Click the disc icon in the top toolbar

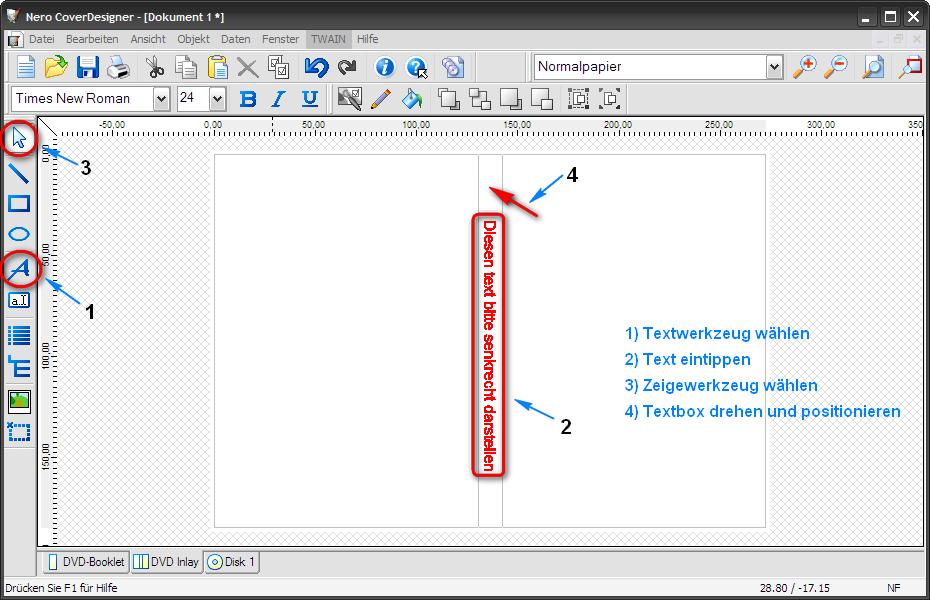tap(453, 67)
